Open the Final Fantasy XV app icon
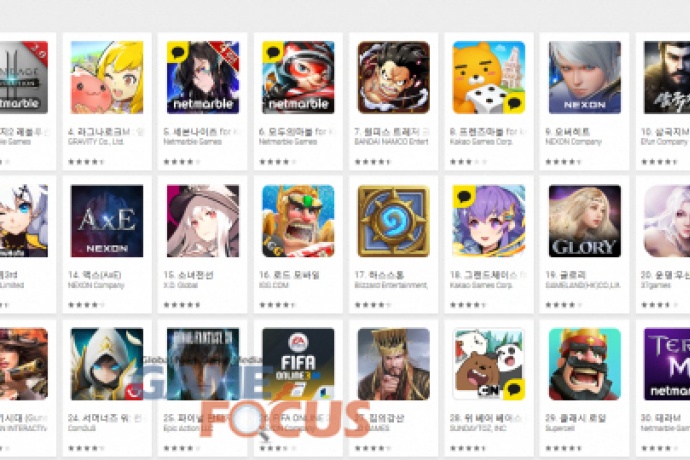The width and height of the screenshot is (690, 460). click(203, 364)
